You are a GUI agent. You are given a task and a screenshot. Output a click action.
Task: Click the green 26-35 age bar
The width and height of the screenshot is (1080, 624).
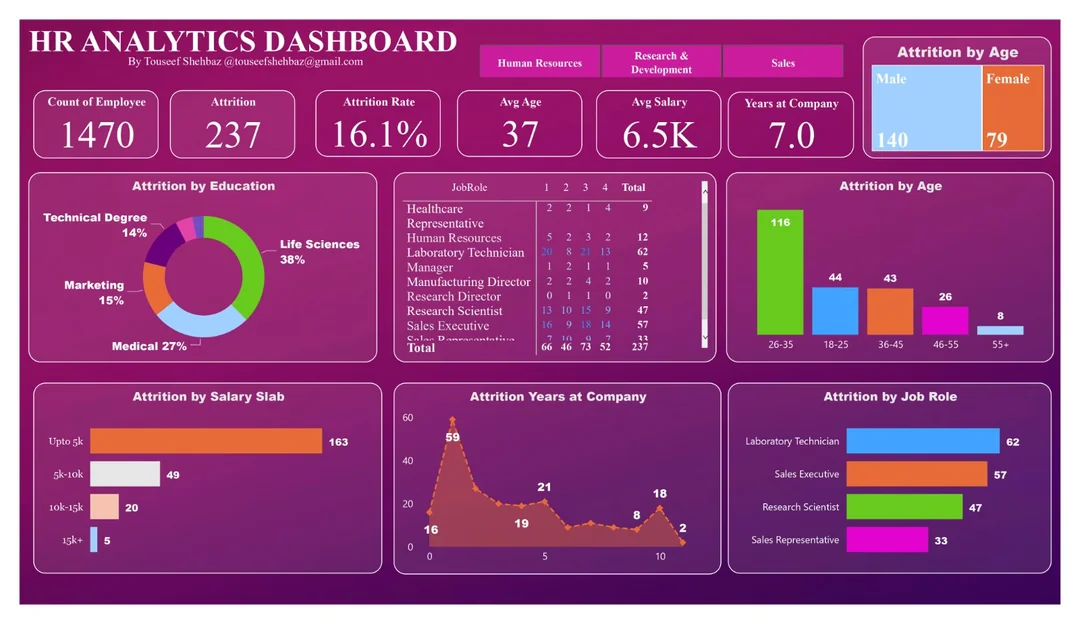[780, 271]
